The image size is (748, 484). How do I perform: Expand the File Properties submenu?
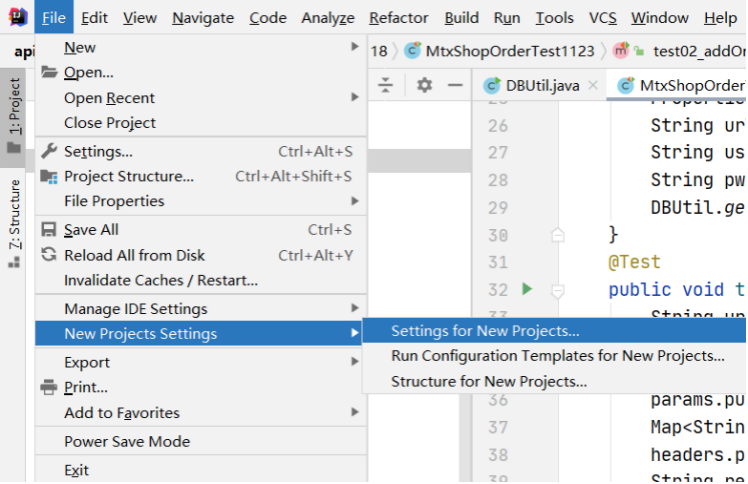pos(354,201)
